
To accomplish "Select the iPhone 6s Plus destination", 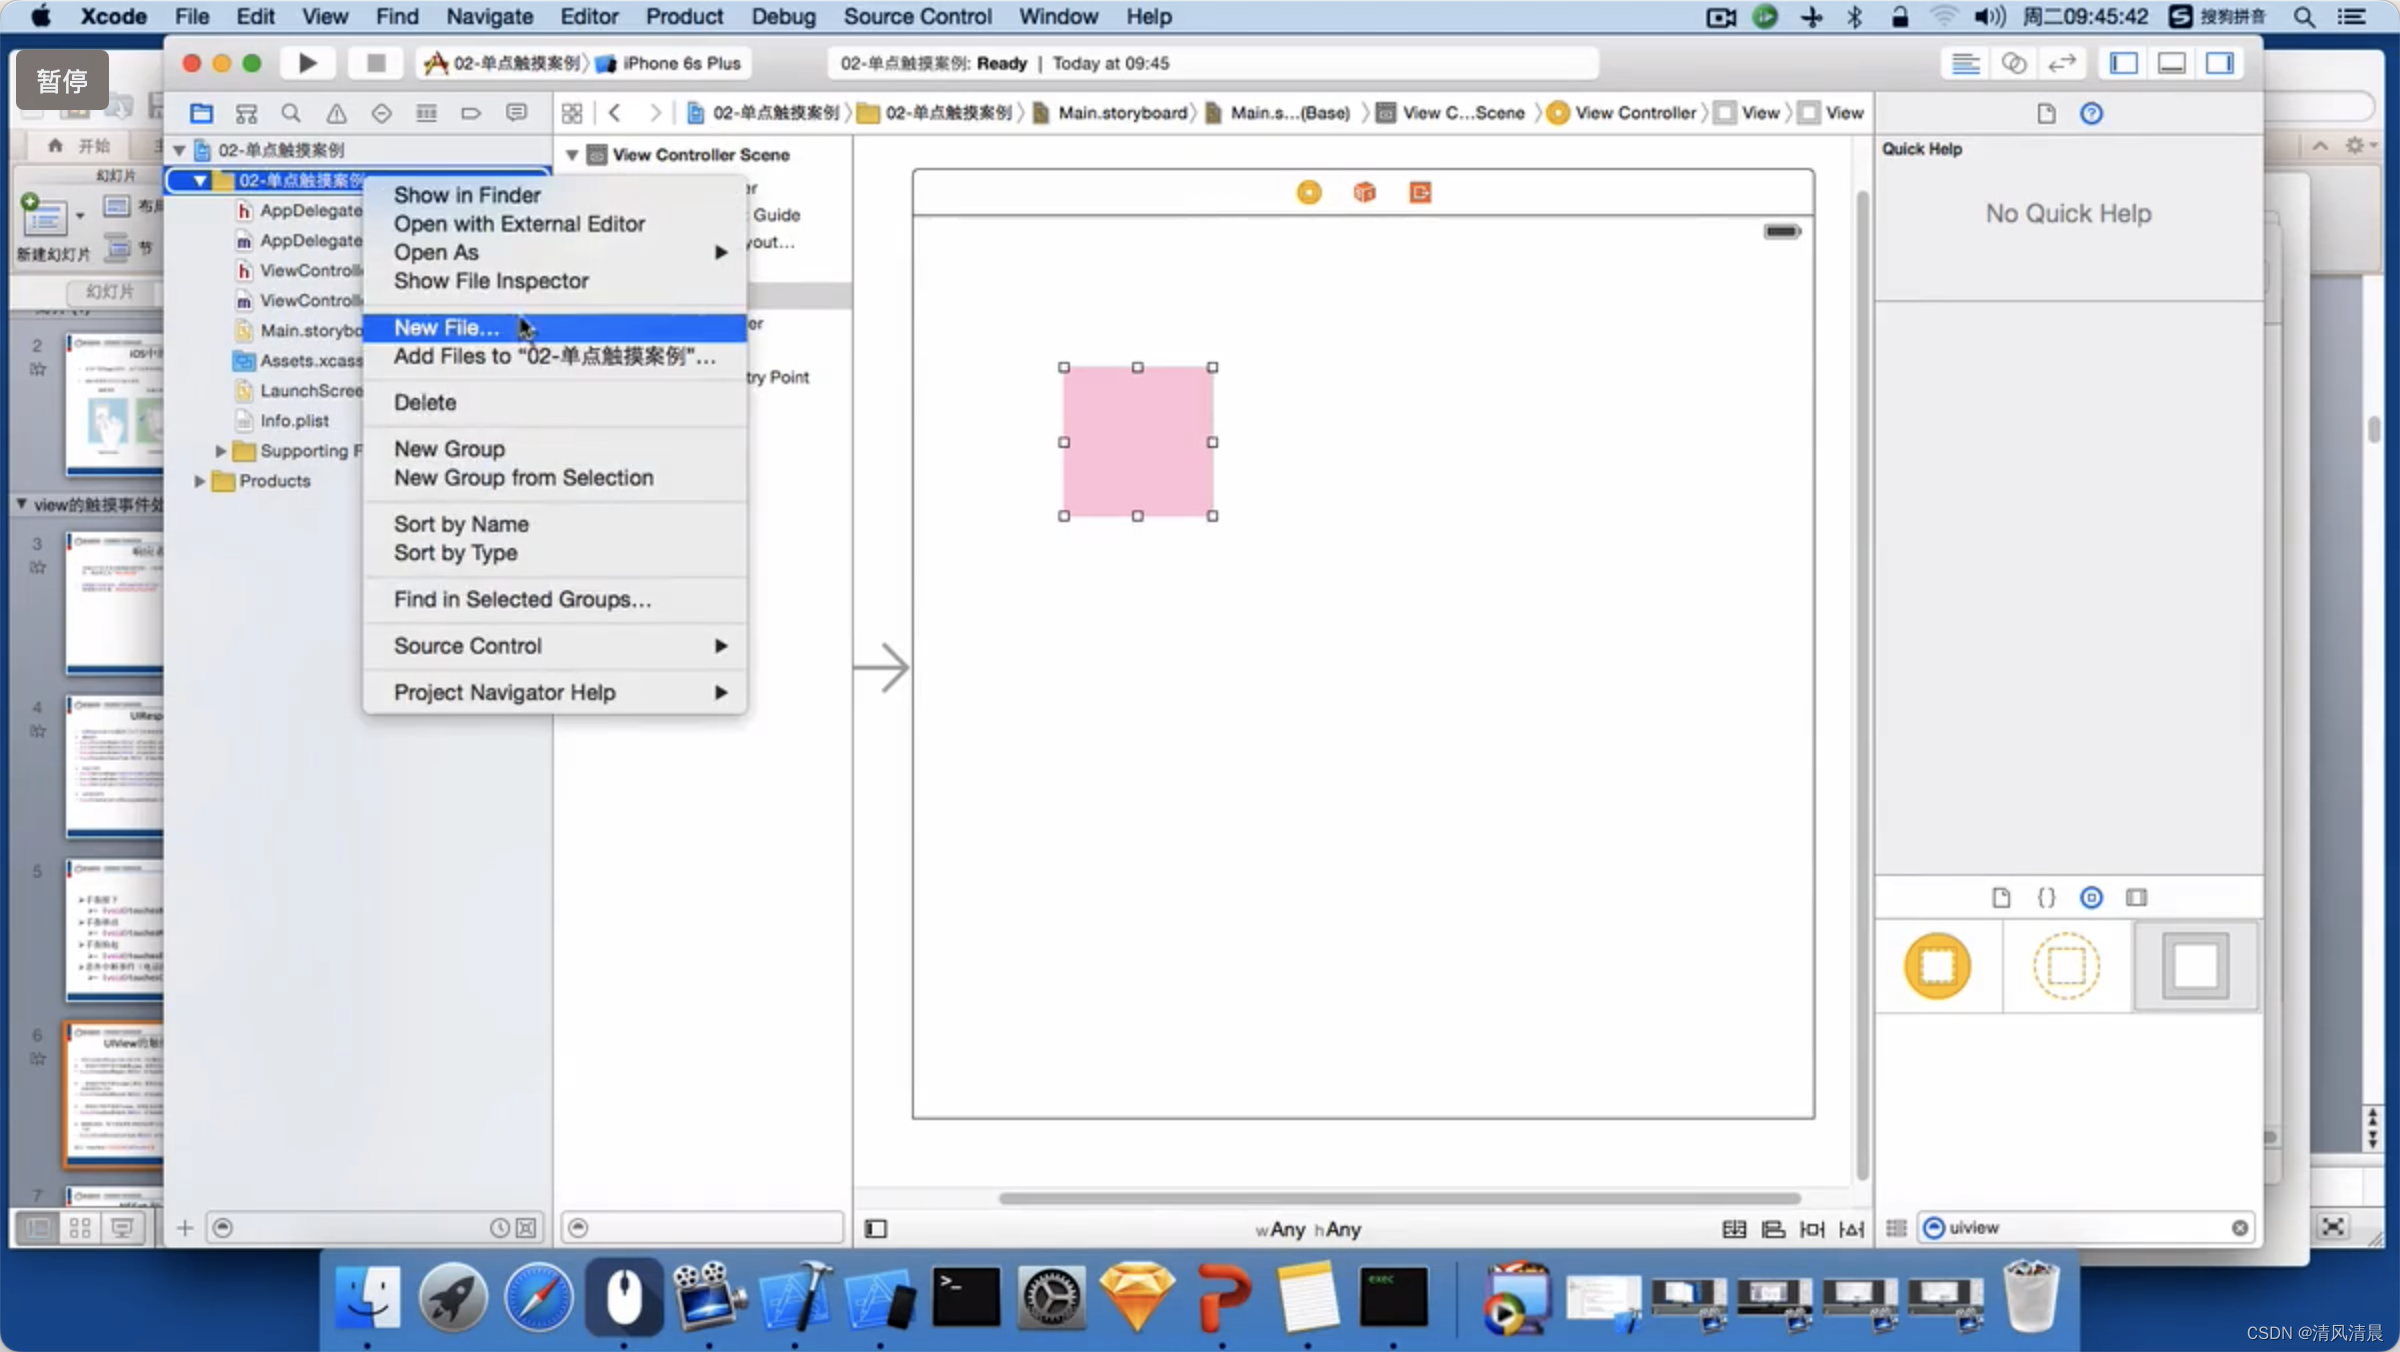I will point(669,63).
